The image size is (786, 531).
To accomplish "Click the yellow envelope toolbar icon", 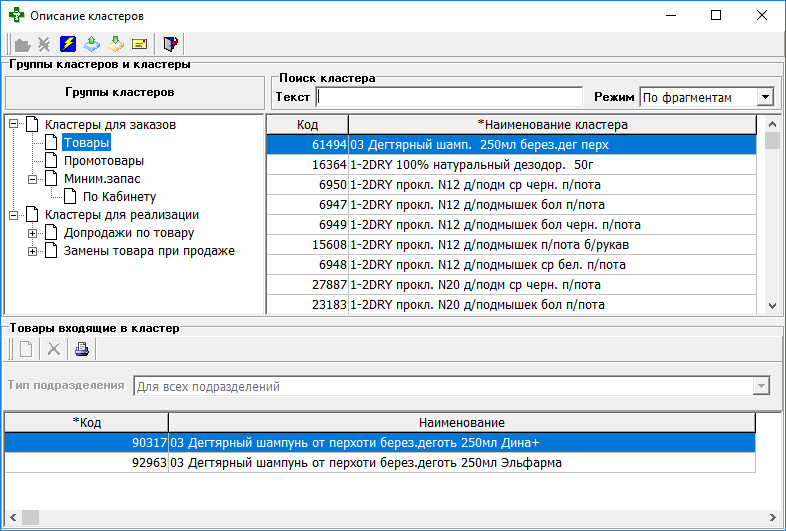I will click(139, 44).
